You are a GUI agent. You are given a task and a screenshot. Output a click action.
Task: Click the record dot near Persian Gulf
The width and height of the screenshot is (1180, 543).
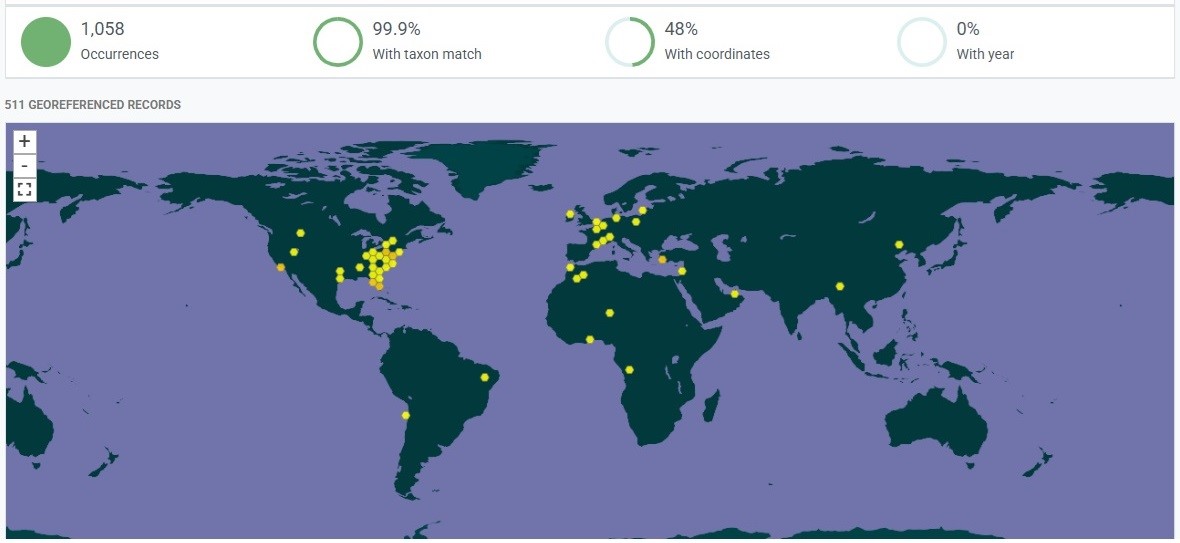734,293
